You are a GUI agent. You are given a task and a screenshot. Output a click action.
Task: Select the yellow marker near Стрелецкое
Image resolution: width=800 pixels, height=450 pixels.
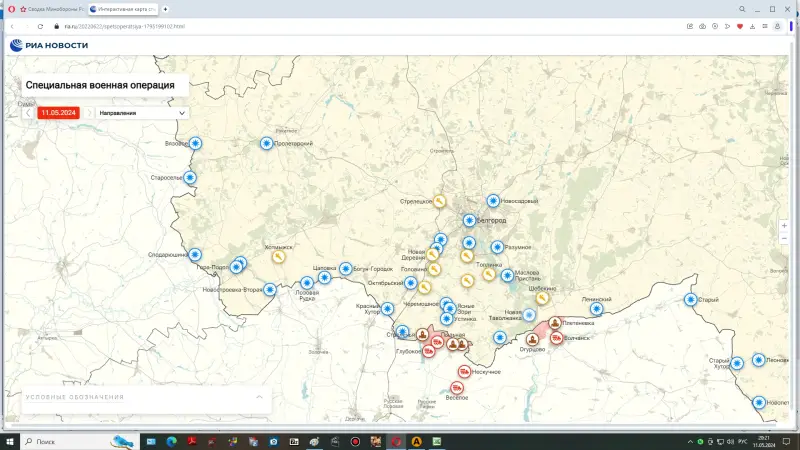[x=439, y=201]
